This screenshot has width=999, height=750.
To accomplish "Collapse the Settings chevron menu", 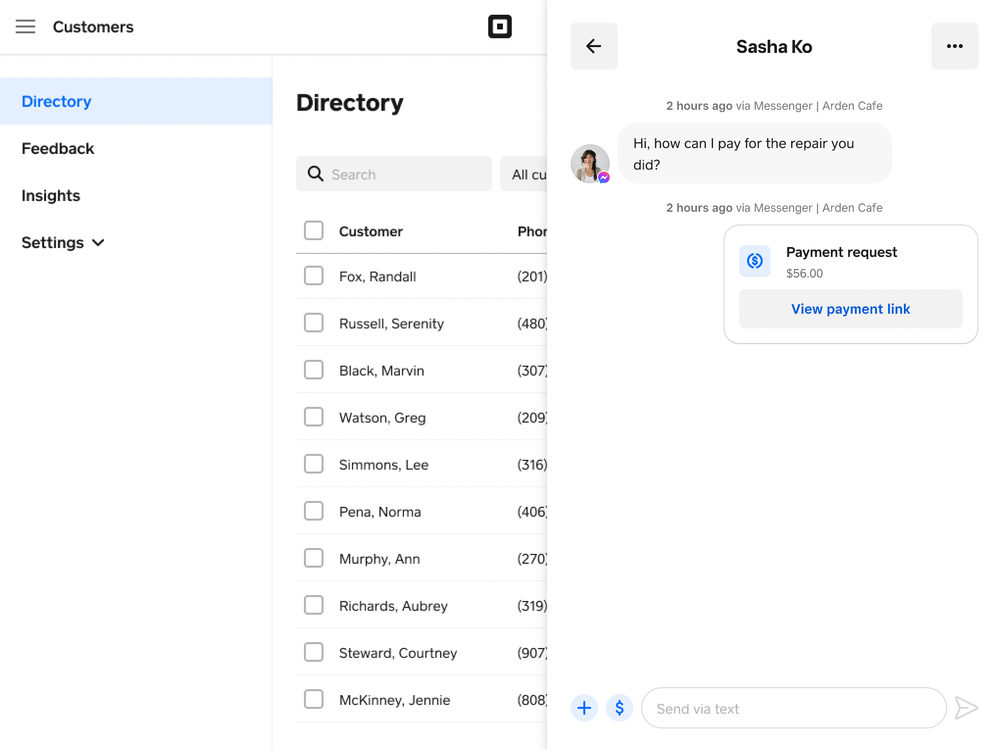I will point(97,242).
